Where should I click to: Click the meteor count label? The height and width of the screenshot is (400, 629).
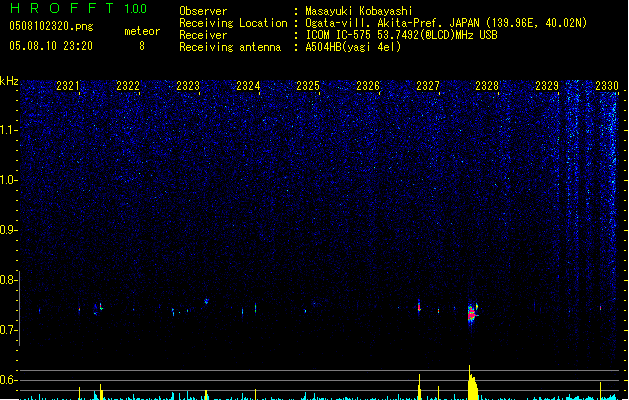[x=142, y=31]
